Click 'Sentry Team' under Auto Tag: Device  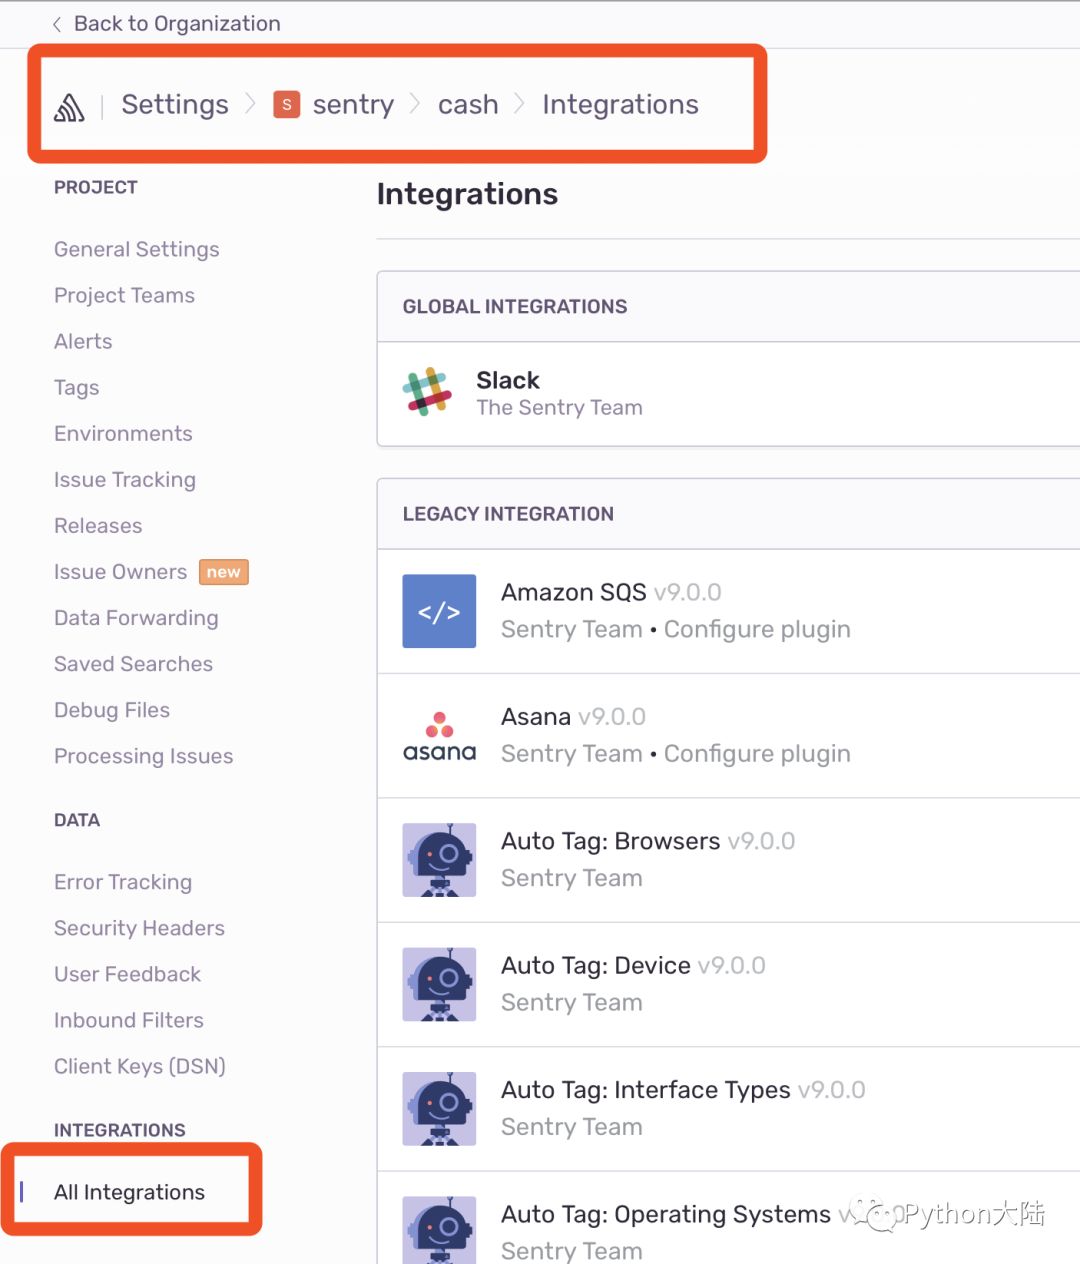[x=572, y=1002]
